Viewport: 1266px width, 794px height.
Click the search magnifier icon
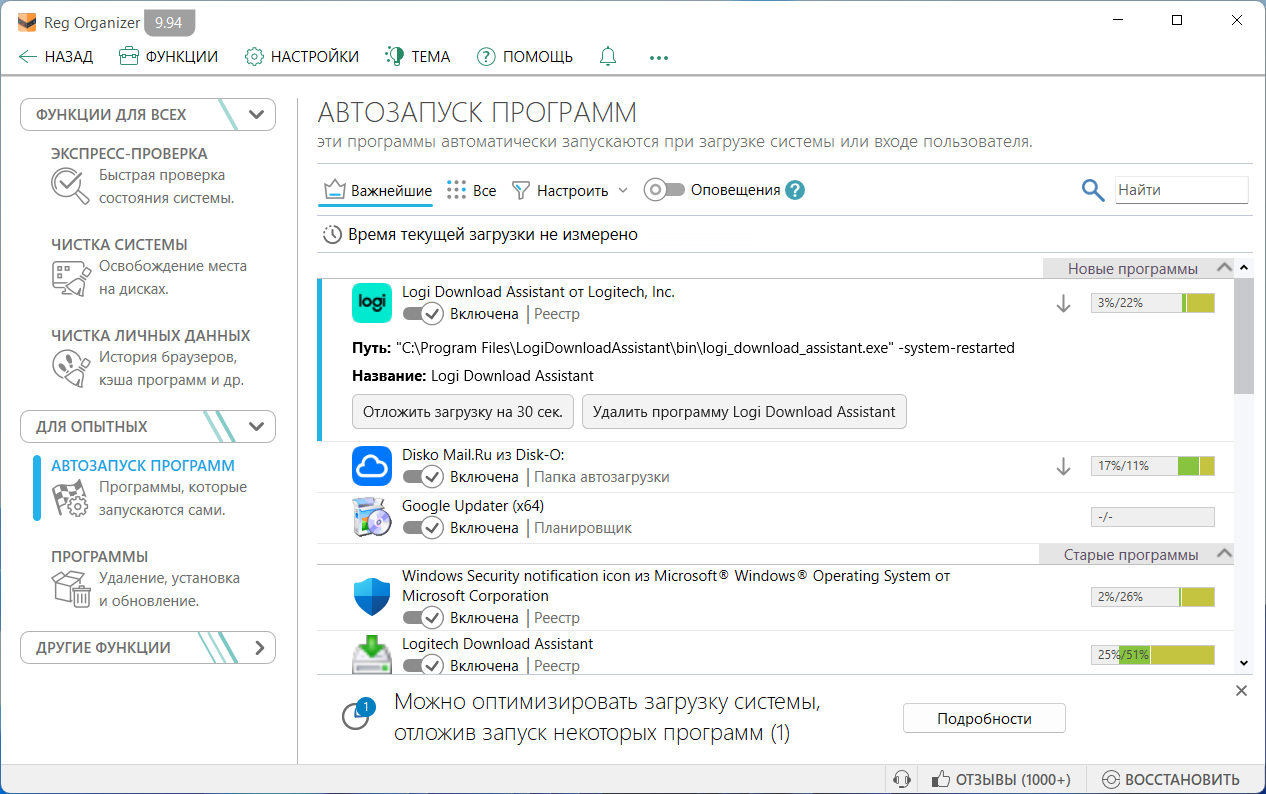click(1093, 190)
